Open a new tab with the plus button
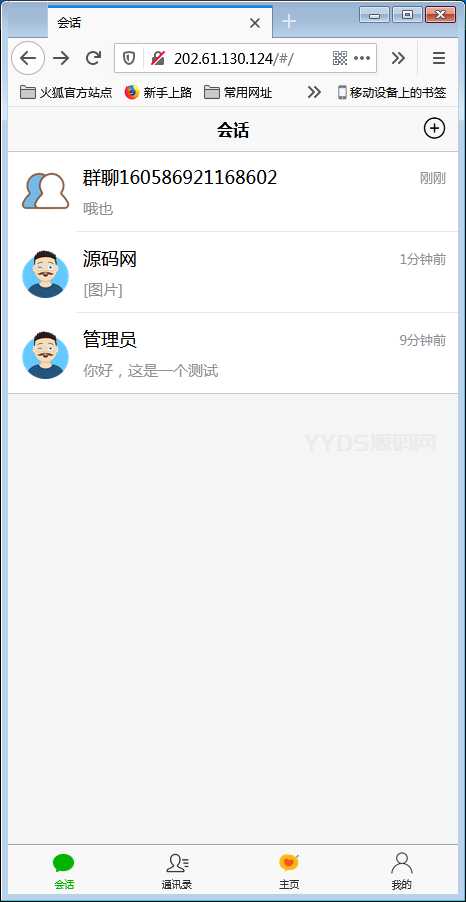The height and width of the screenshot is (902, 466). 289,22
